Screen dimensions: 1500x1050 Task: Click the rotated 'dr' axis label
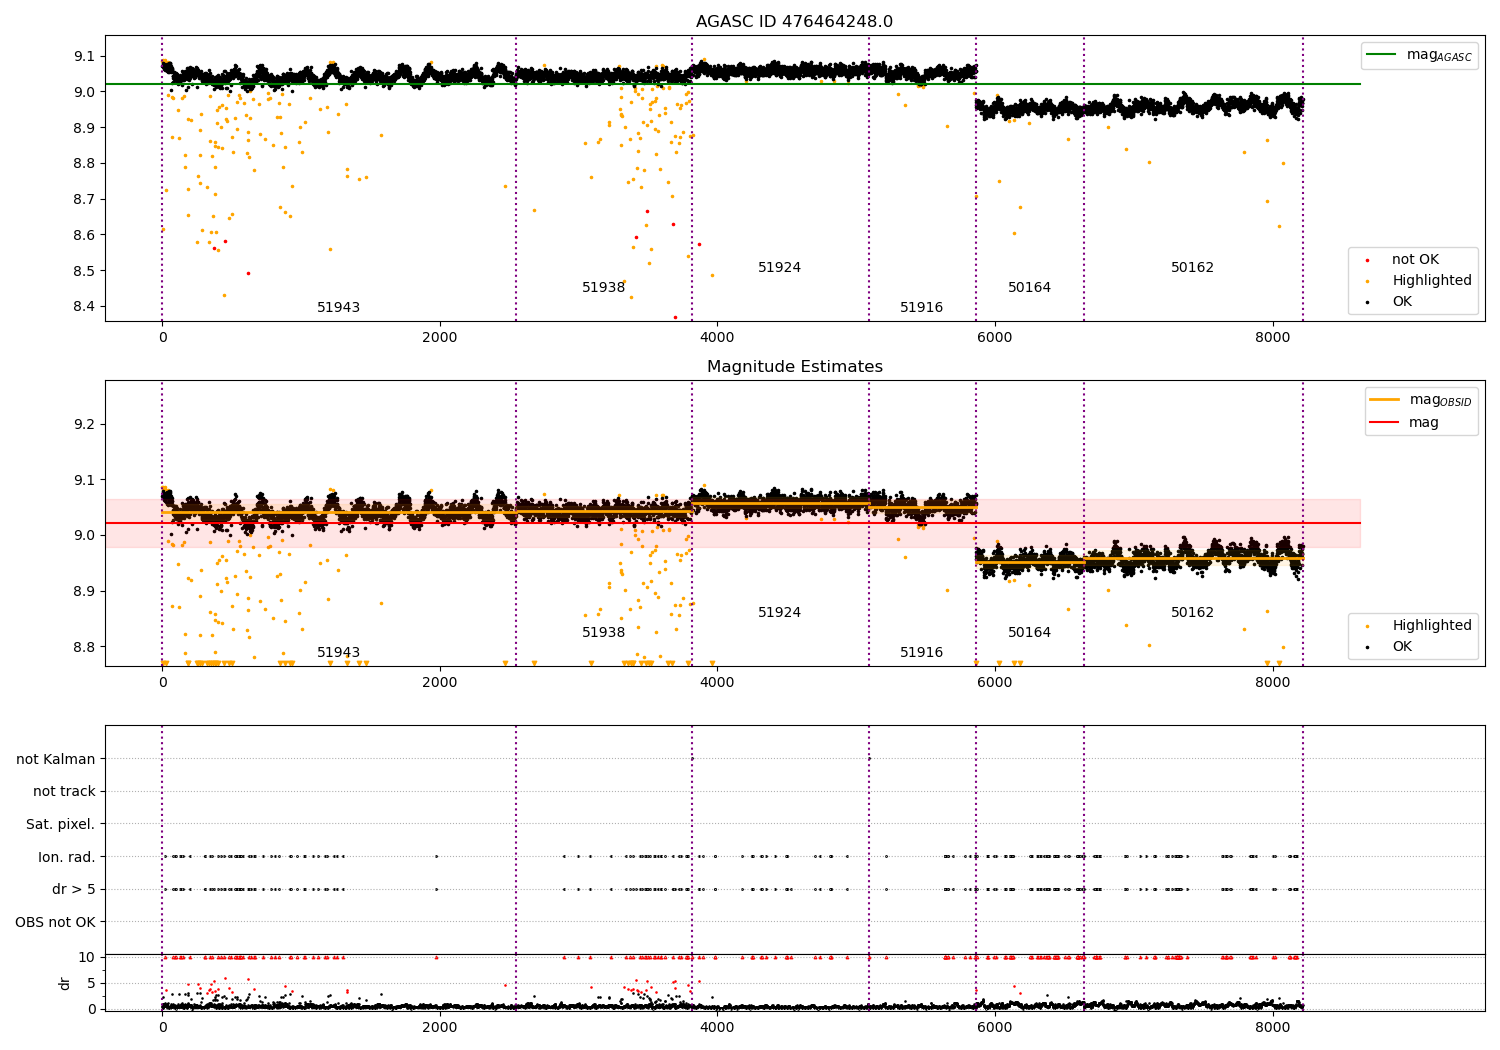click(65, 983)
